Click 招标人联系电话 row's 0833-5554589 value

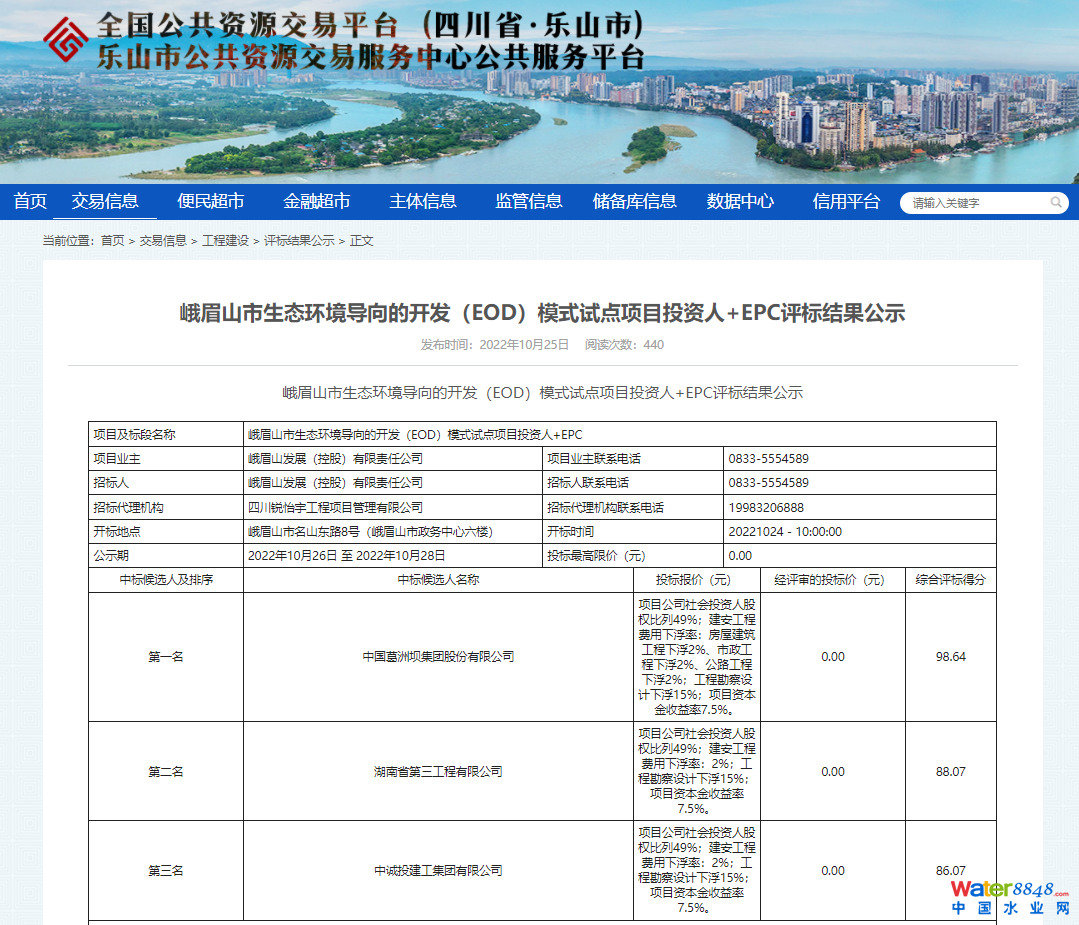[x=768, y=482]
